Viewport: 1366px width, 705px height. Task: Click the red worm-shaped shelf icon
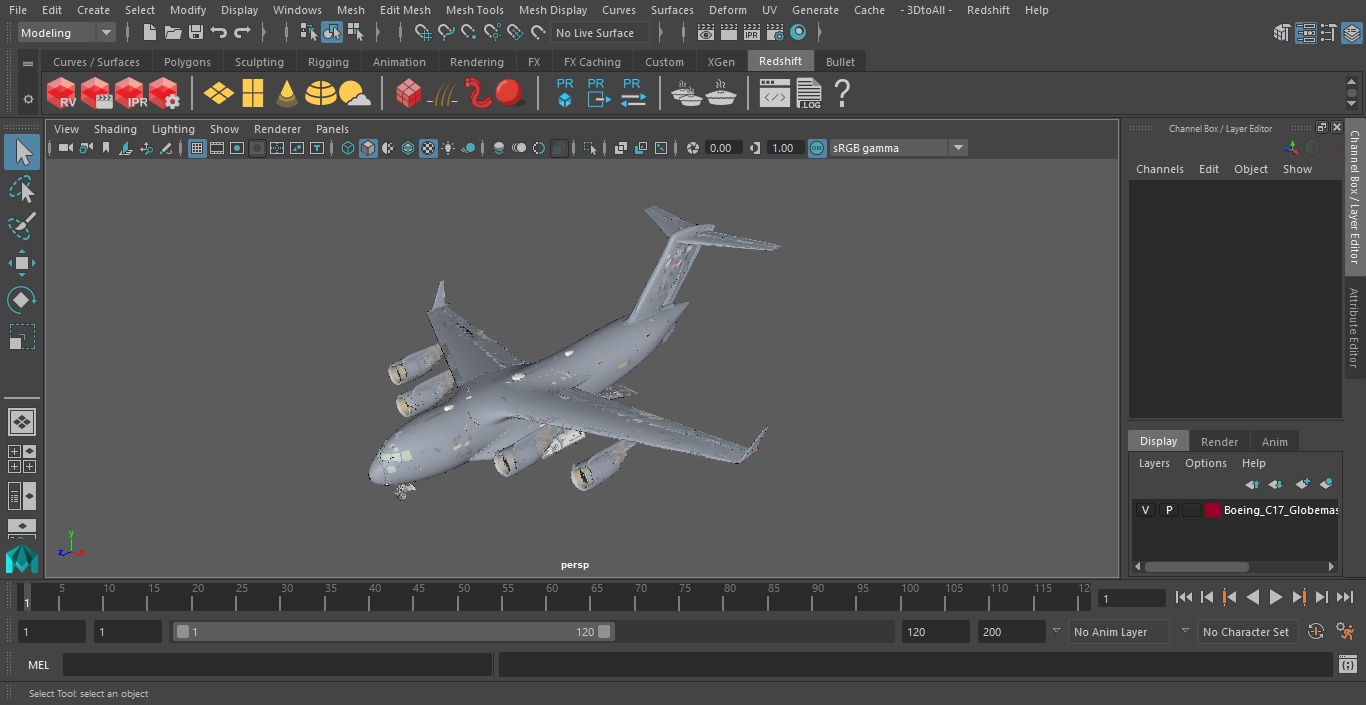coord(478,93)
